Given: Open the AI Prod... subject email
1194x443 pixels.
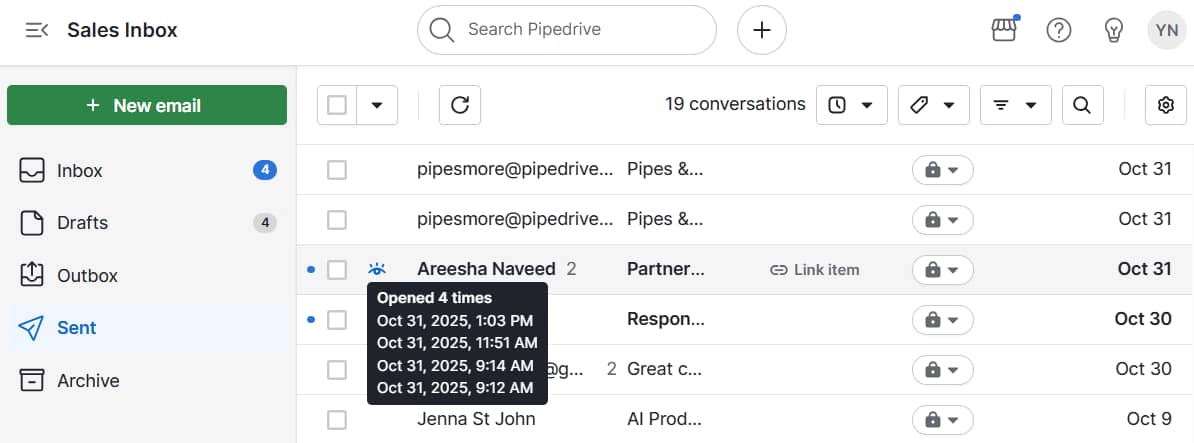Looking at the screenshot, I should click(664, 419).
